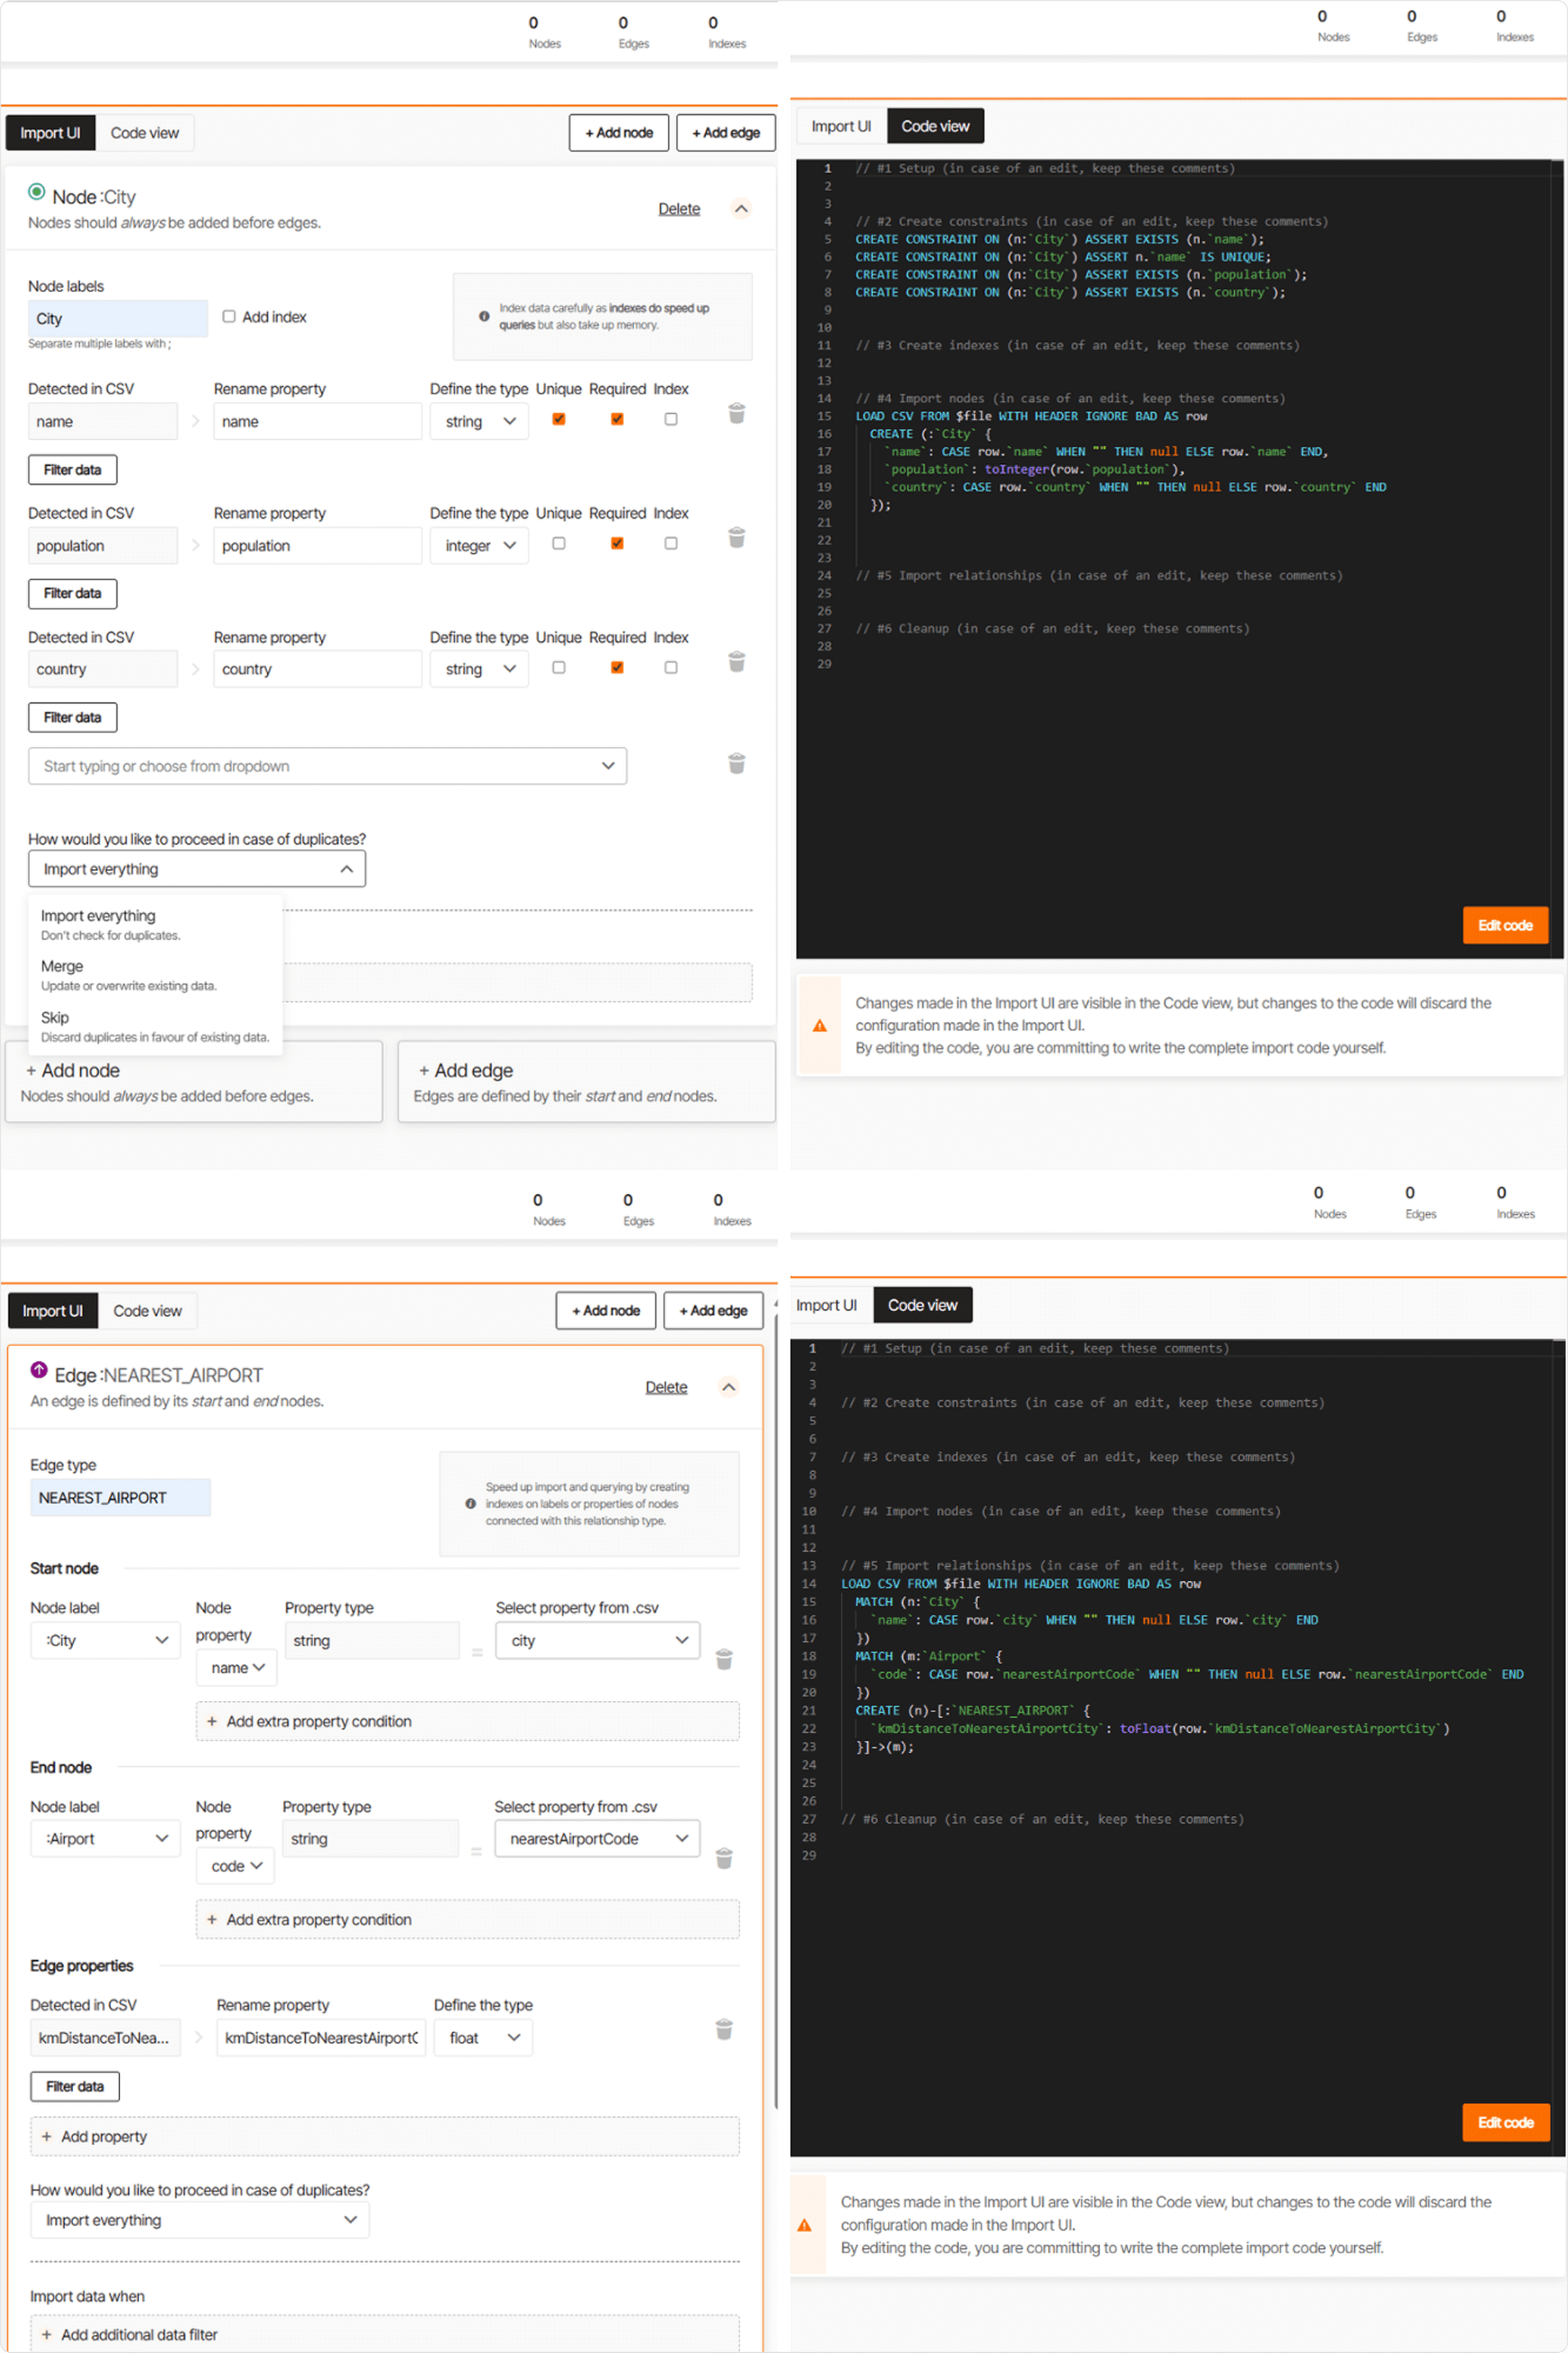
Task: Switch to Import UI tab in upper code panel
Action: coord(841,126)
